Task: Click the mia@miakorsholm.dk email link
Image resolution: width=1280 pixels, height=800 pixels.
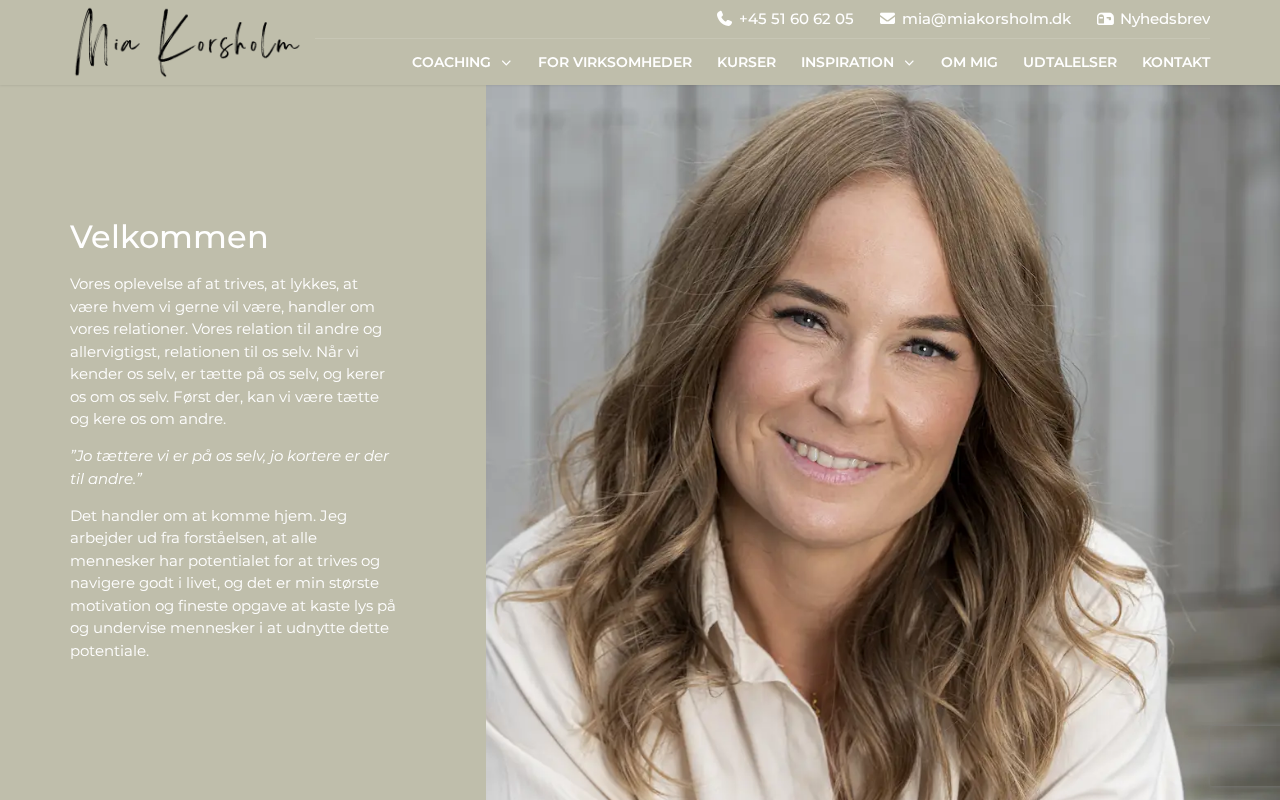Action: pyautogui.click(x=986, y=19)
